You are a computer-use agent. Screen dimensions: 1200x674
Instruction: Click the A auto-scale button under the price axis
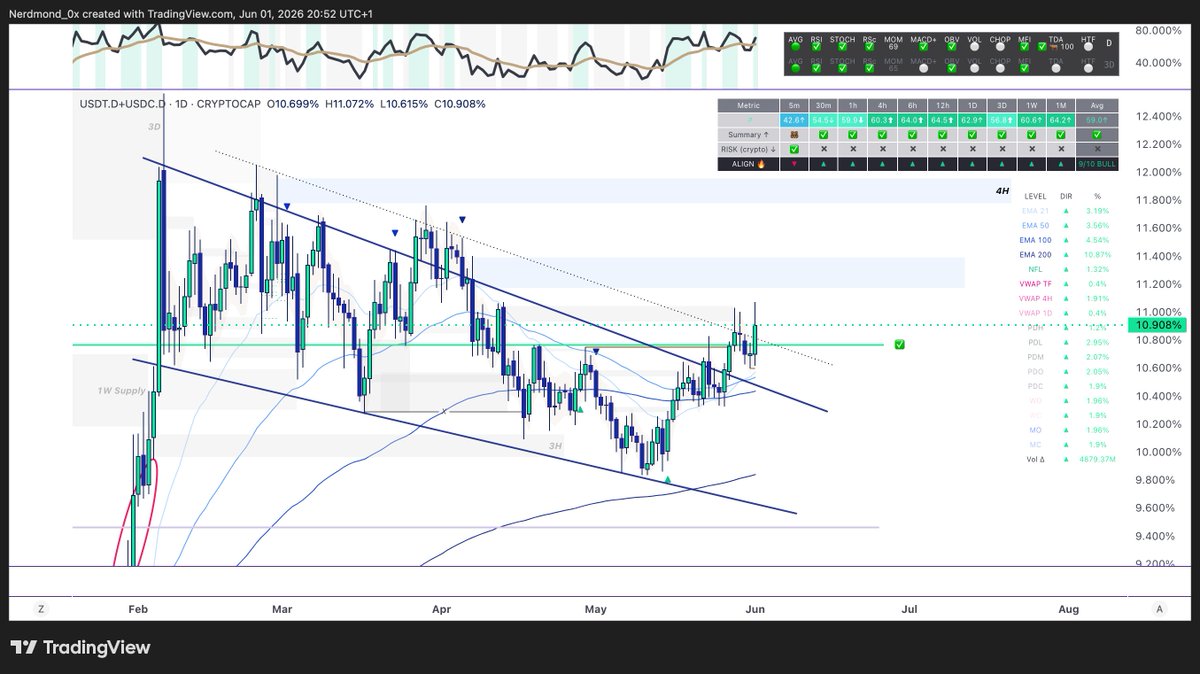coord(1159,608)
